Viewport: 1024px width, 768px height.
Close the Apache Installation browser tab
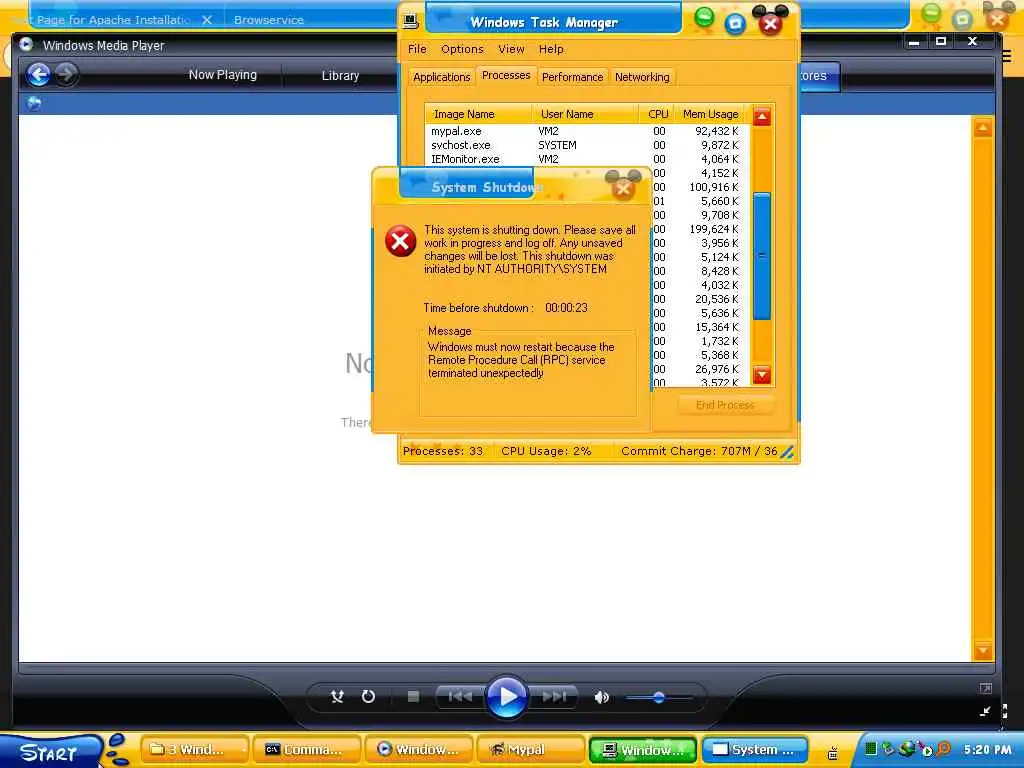pos(207,20)
